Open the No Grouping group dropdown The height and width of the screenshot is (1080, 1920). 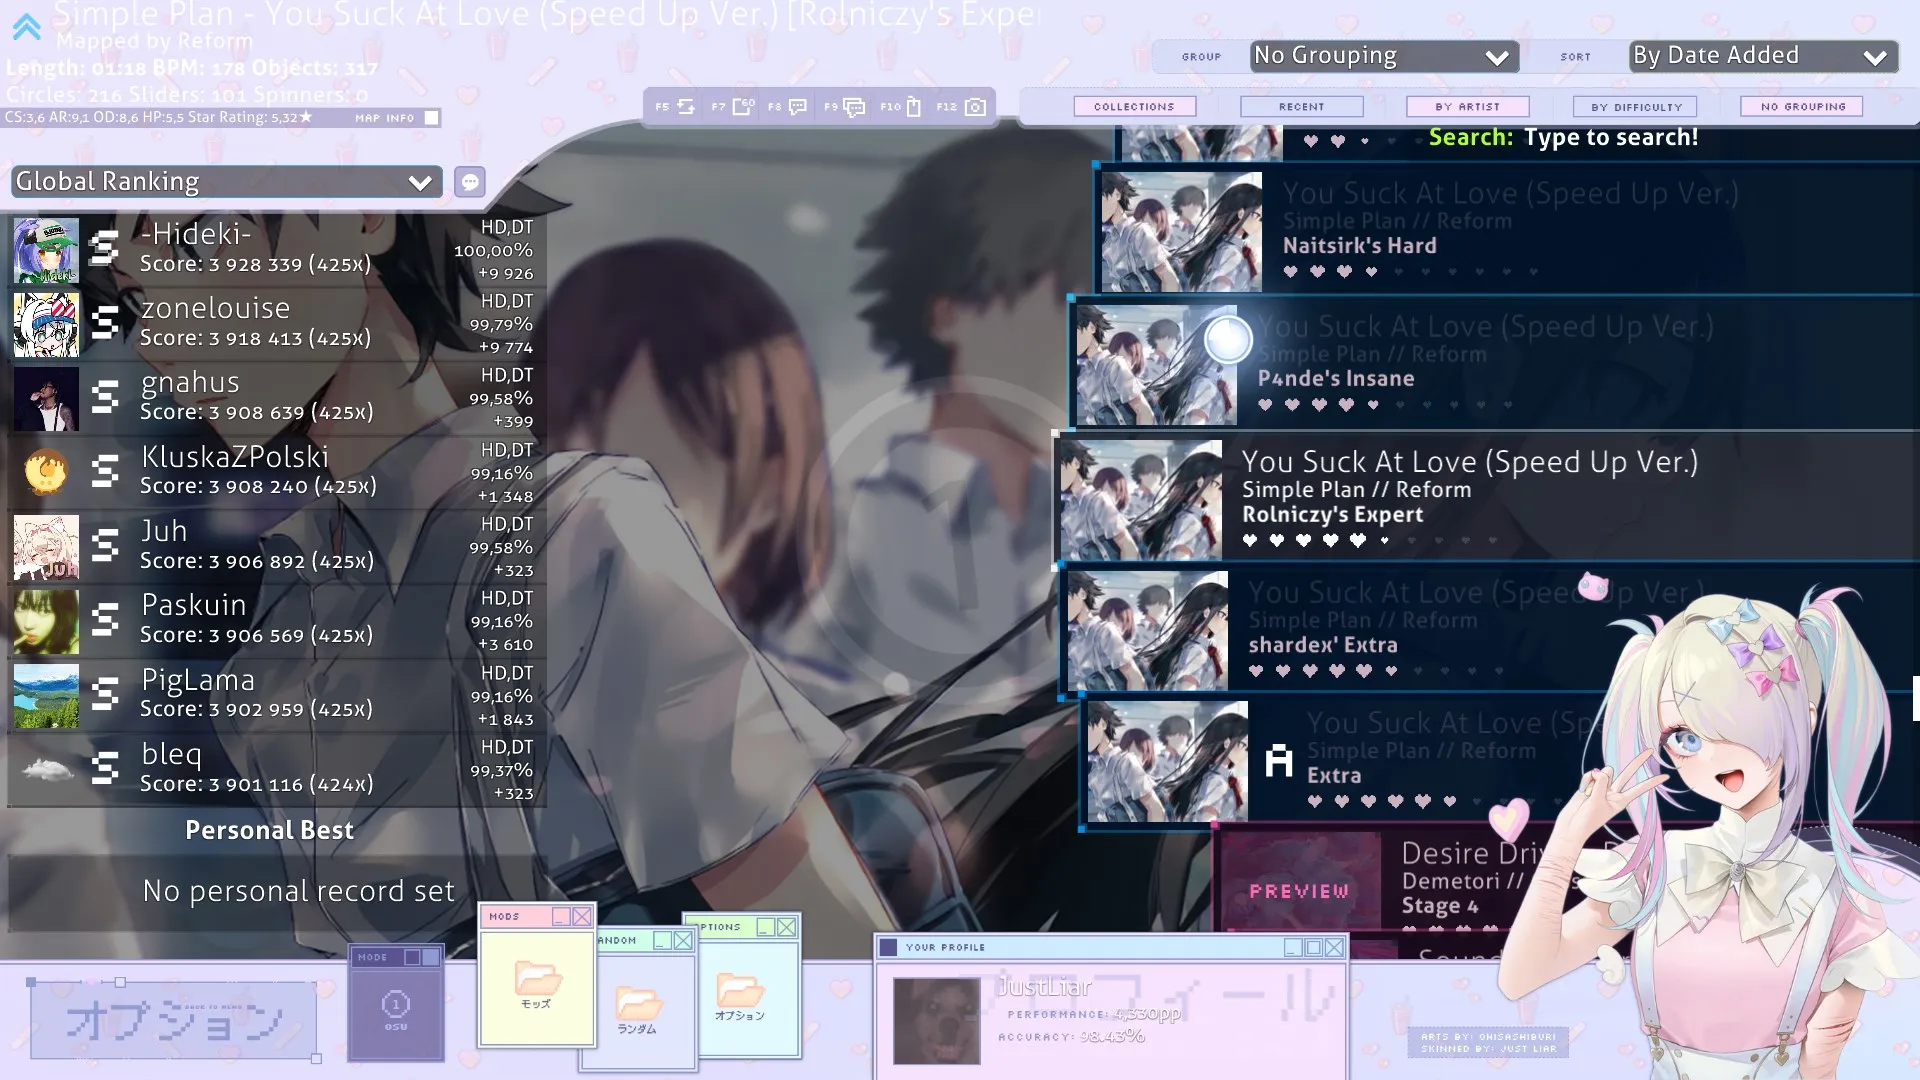(x=1384, y=56)
